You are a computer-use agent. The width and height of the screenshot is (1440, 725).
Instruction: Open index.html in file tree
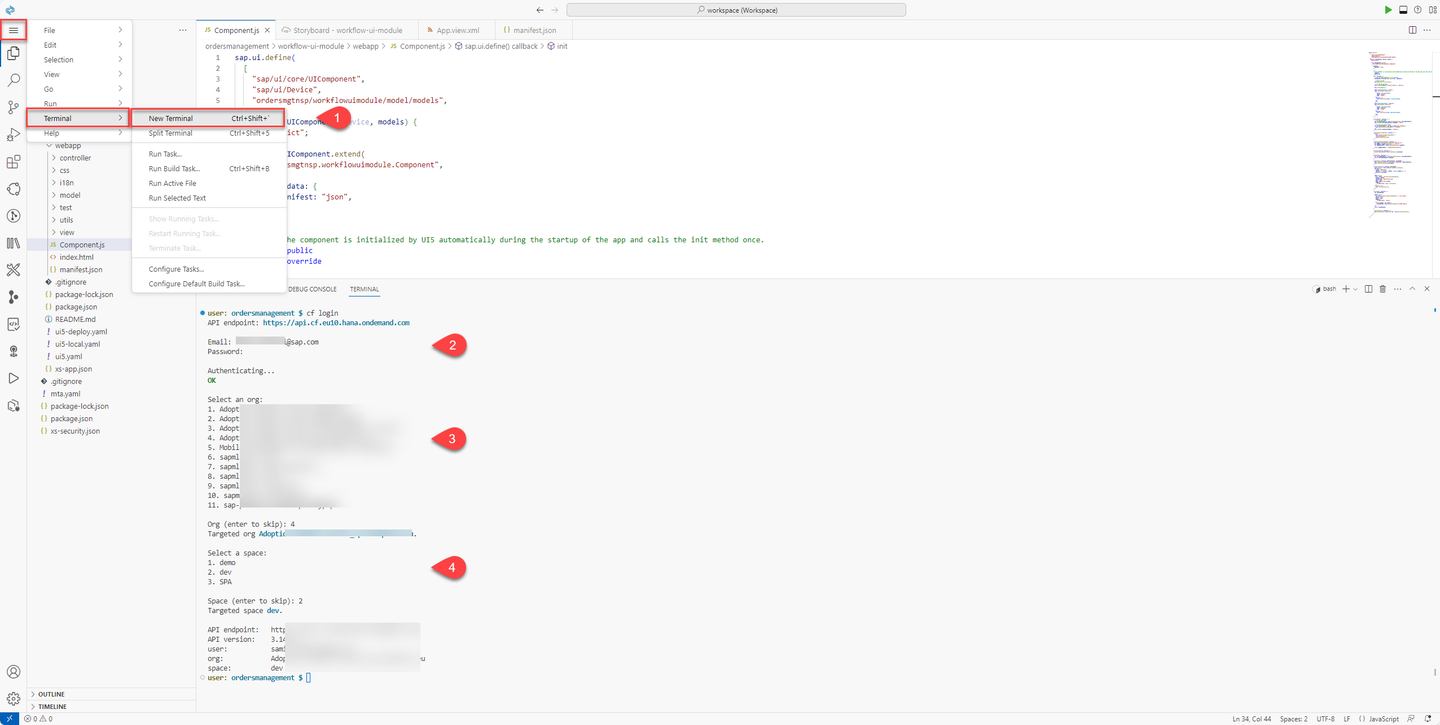pyautogui.click(x=77, y=257)
